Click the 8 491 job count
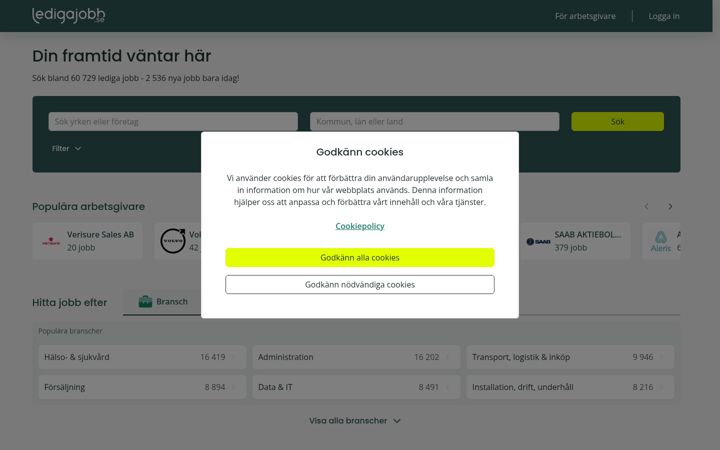This screenshot has width=720, height=450. tap(428, 387)
